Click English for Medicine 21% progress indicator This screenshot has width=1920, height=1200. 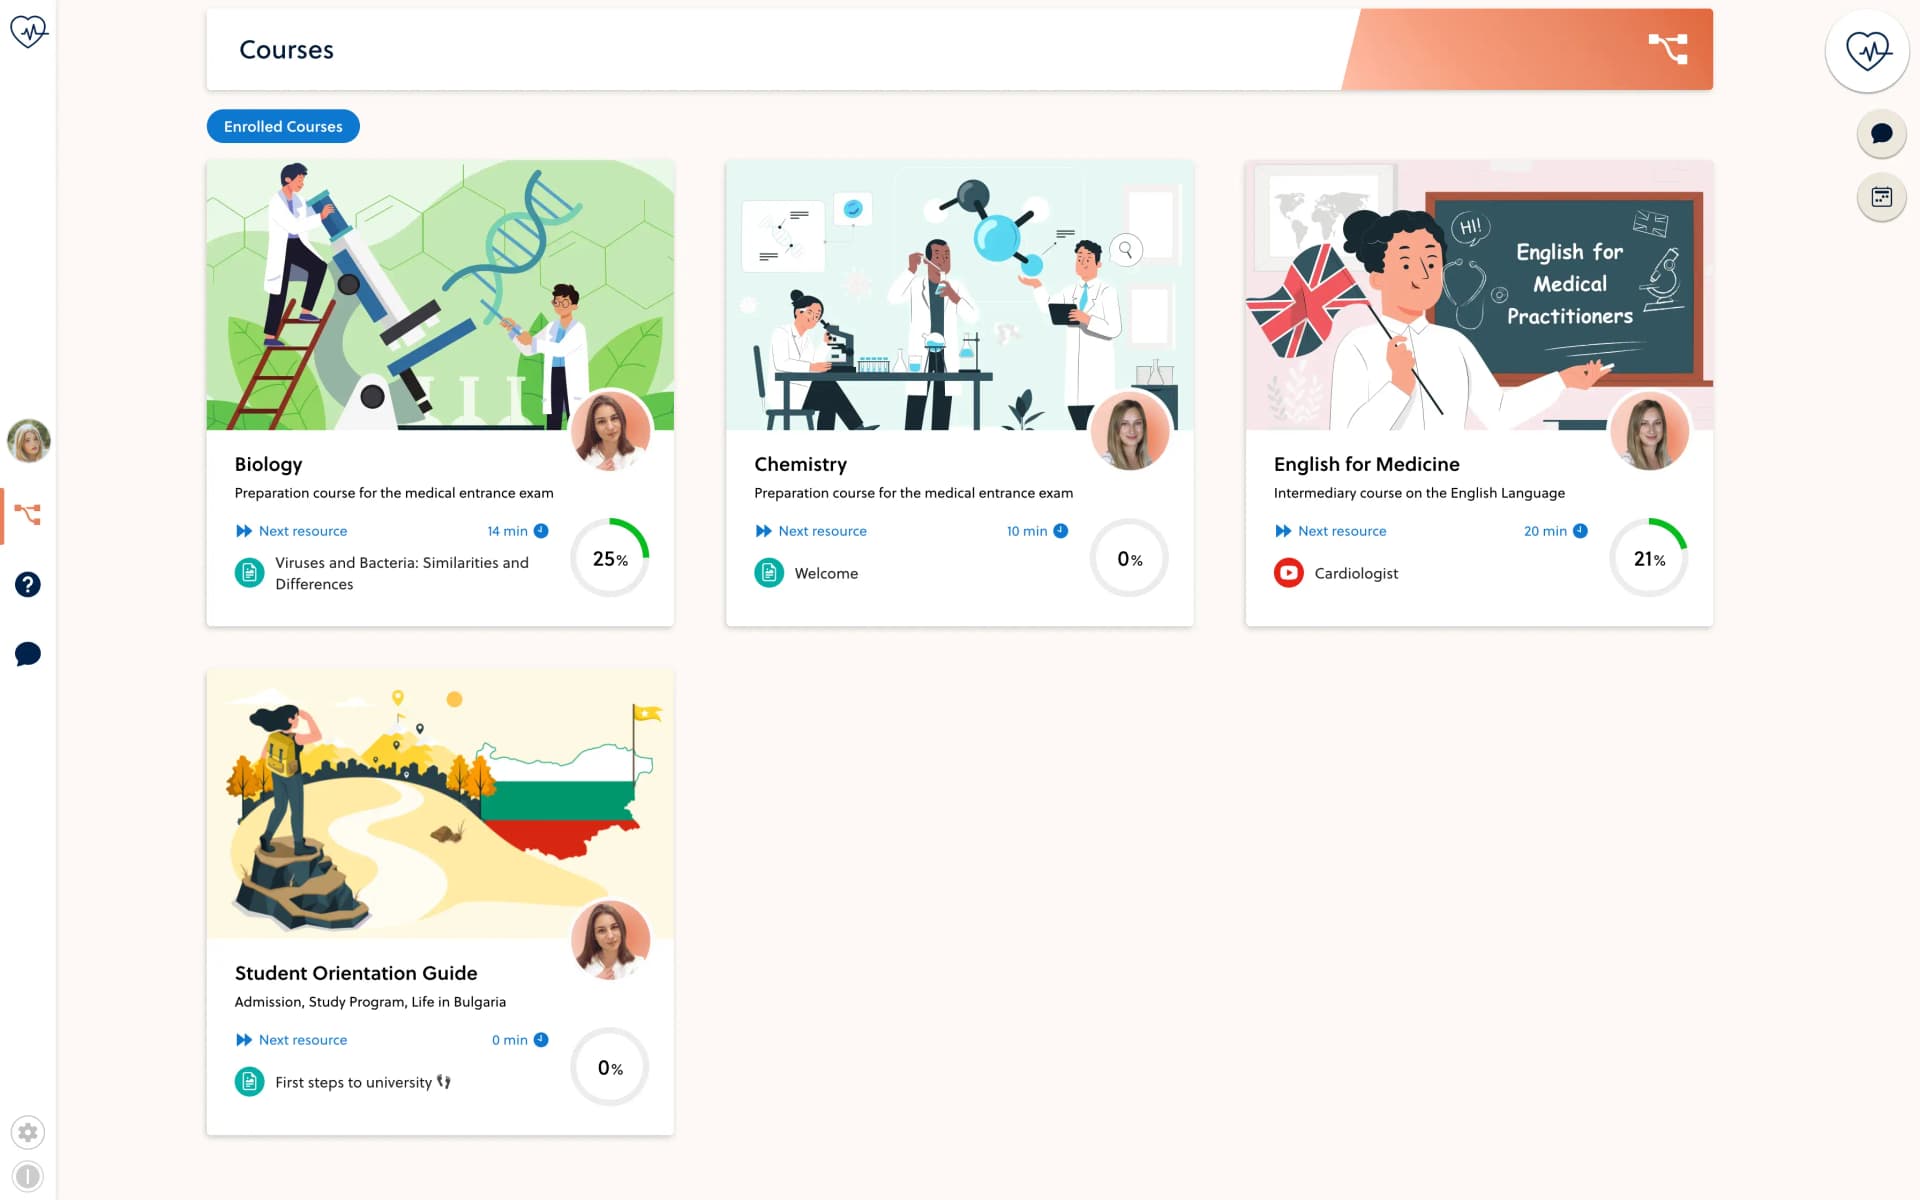click(x=1650, y=559)
